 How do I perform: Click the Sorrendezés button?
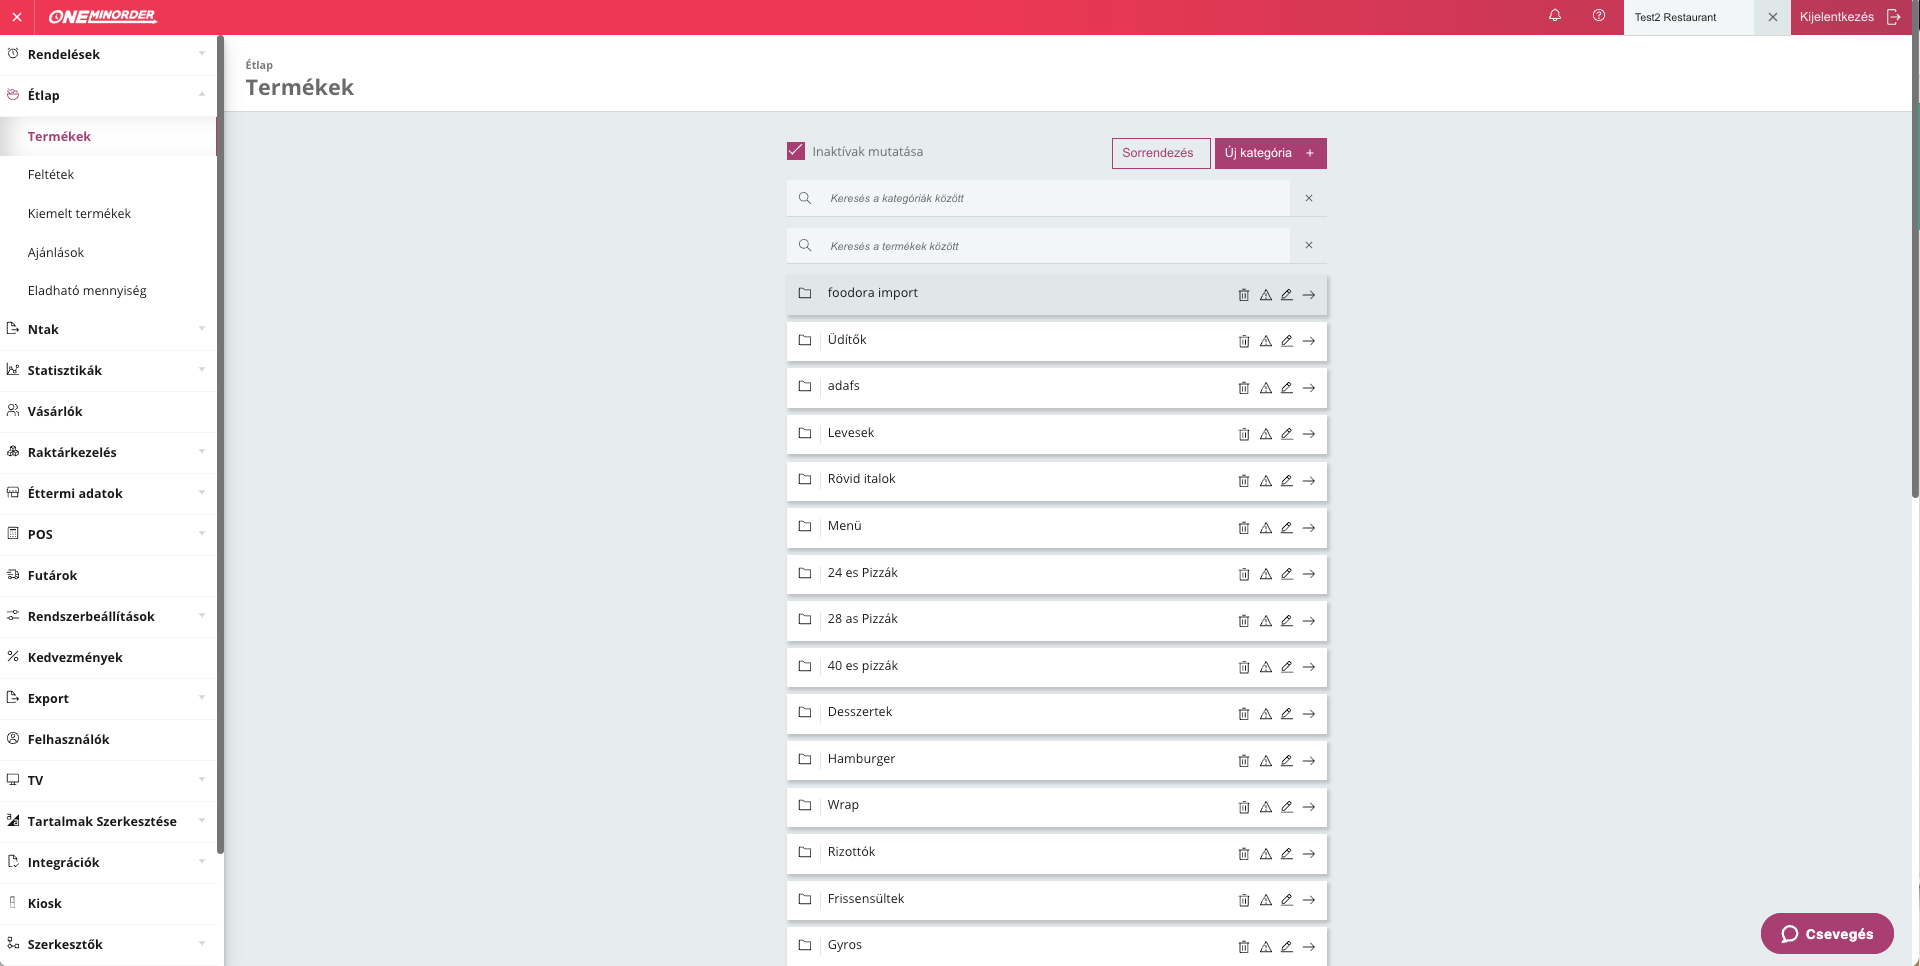tap(1160, 153)
